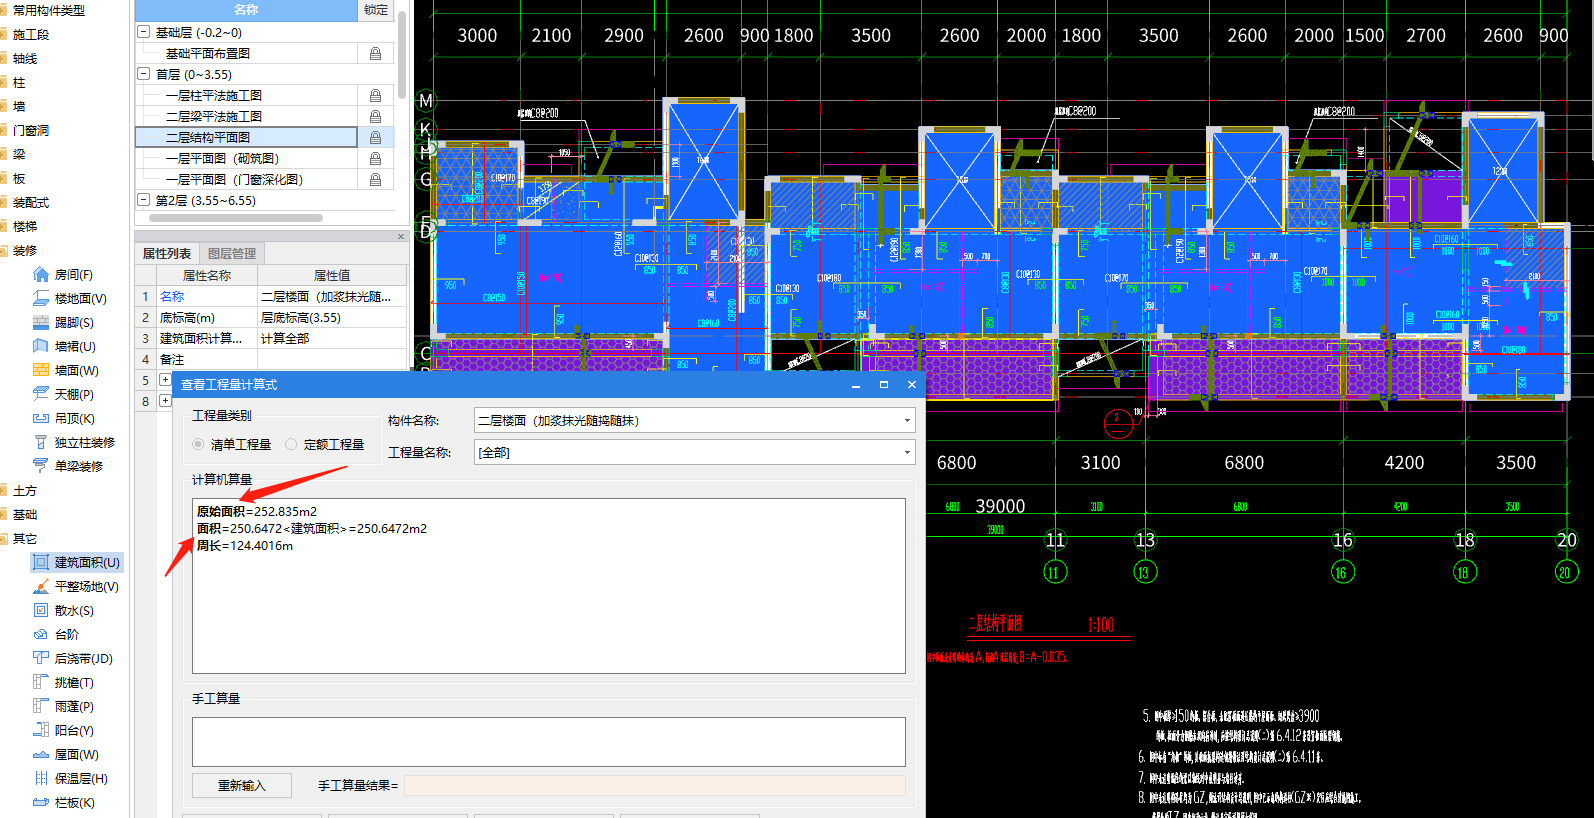This screenshot has height=818, width=1594.
Task: Select the 平整场地(V) site leveling icon
Action: pyautogui.click(x=41, y=586)
